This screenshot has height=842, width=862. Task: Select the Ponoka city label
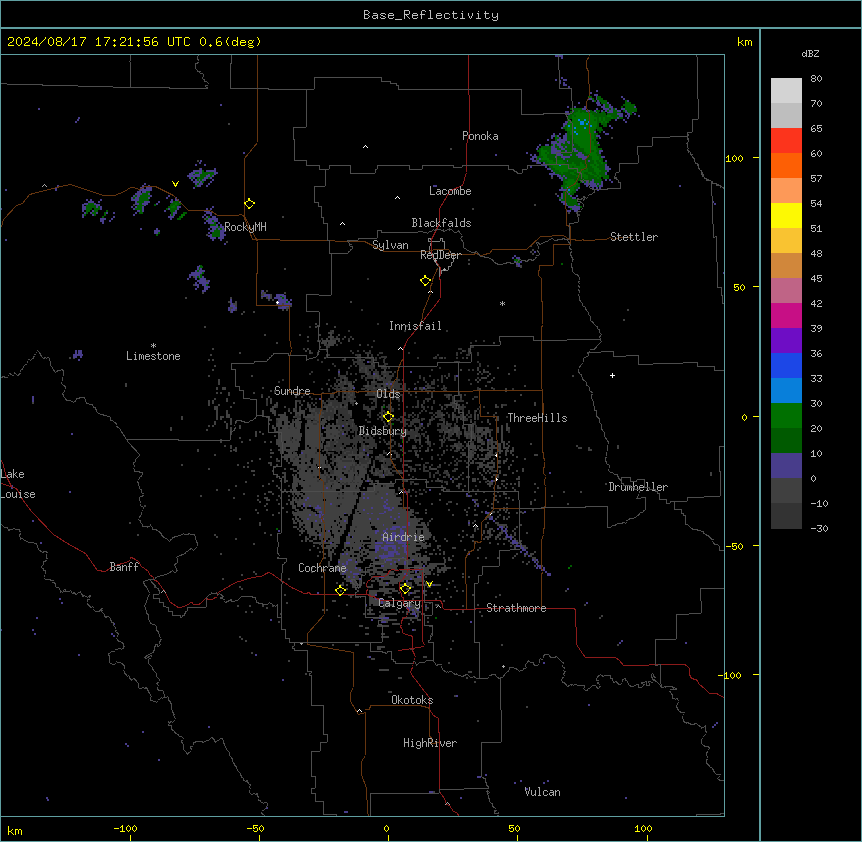point(480,136)
